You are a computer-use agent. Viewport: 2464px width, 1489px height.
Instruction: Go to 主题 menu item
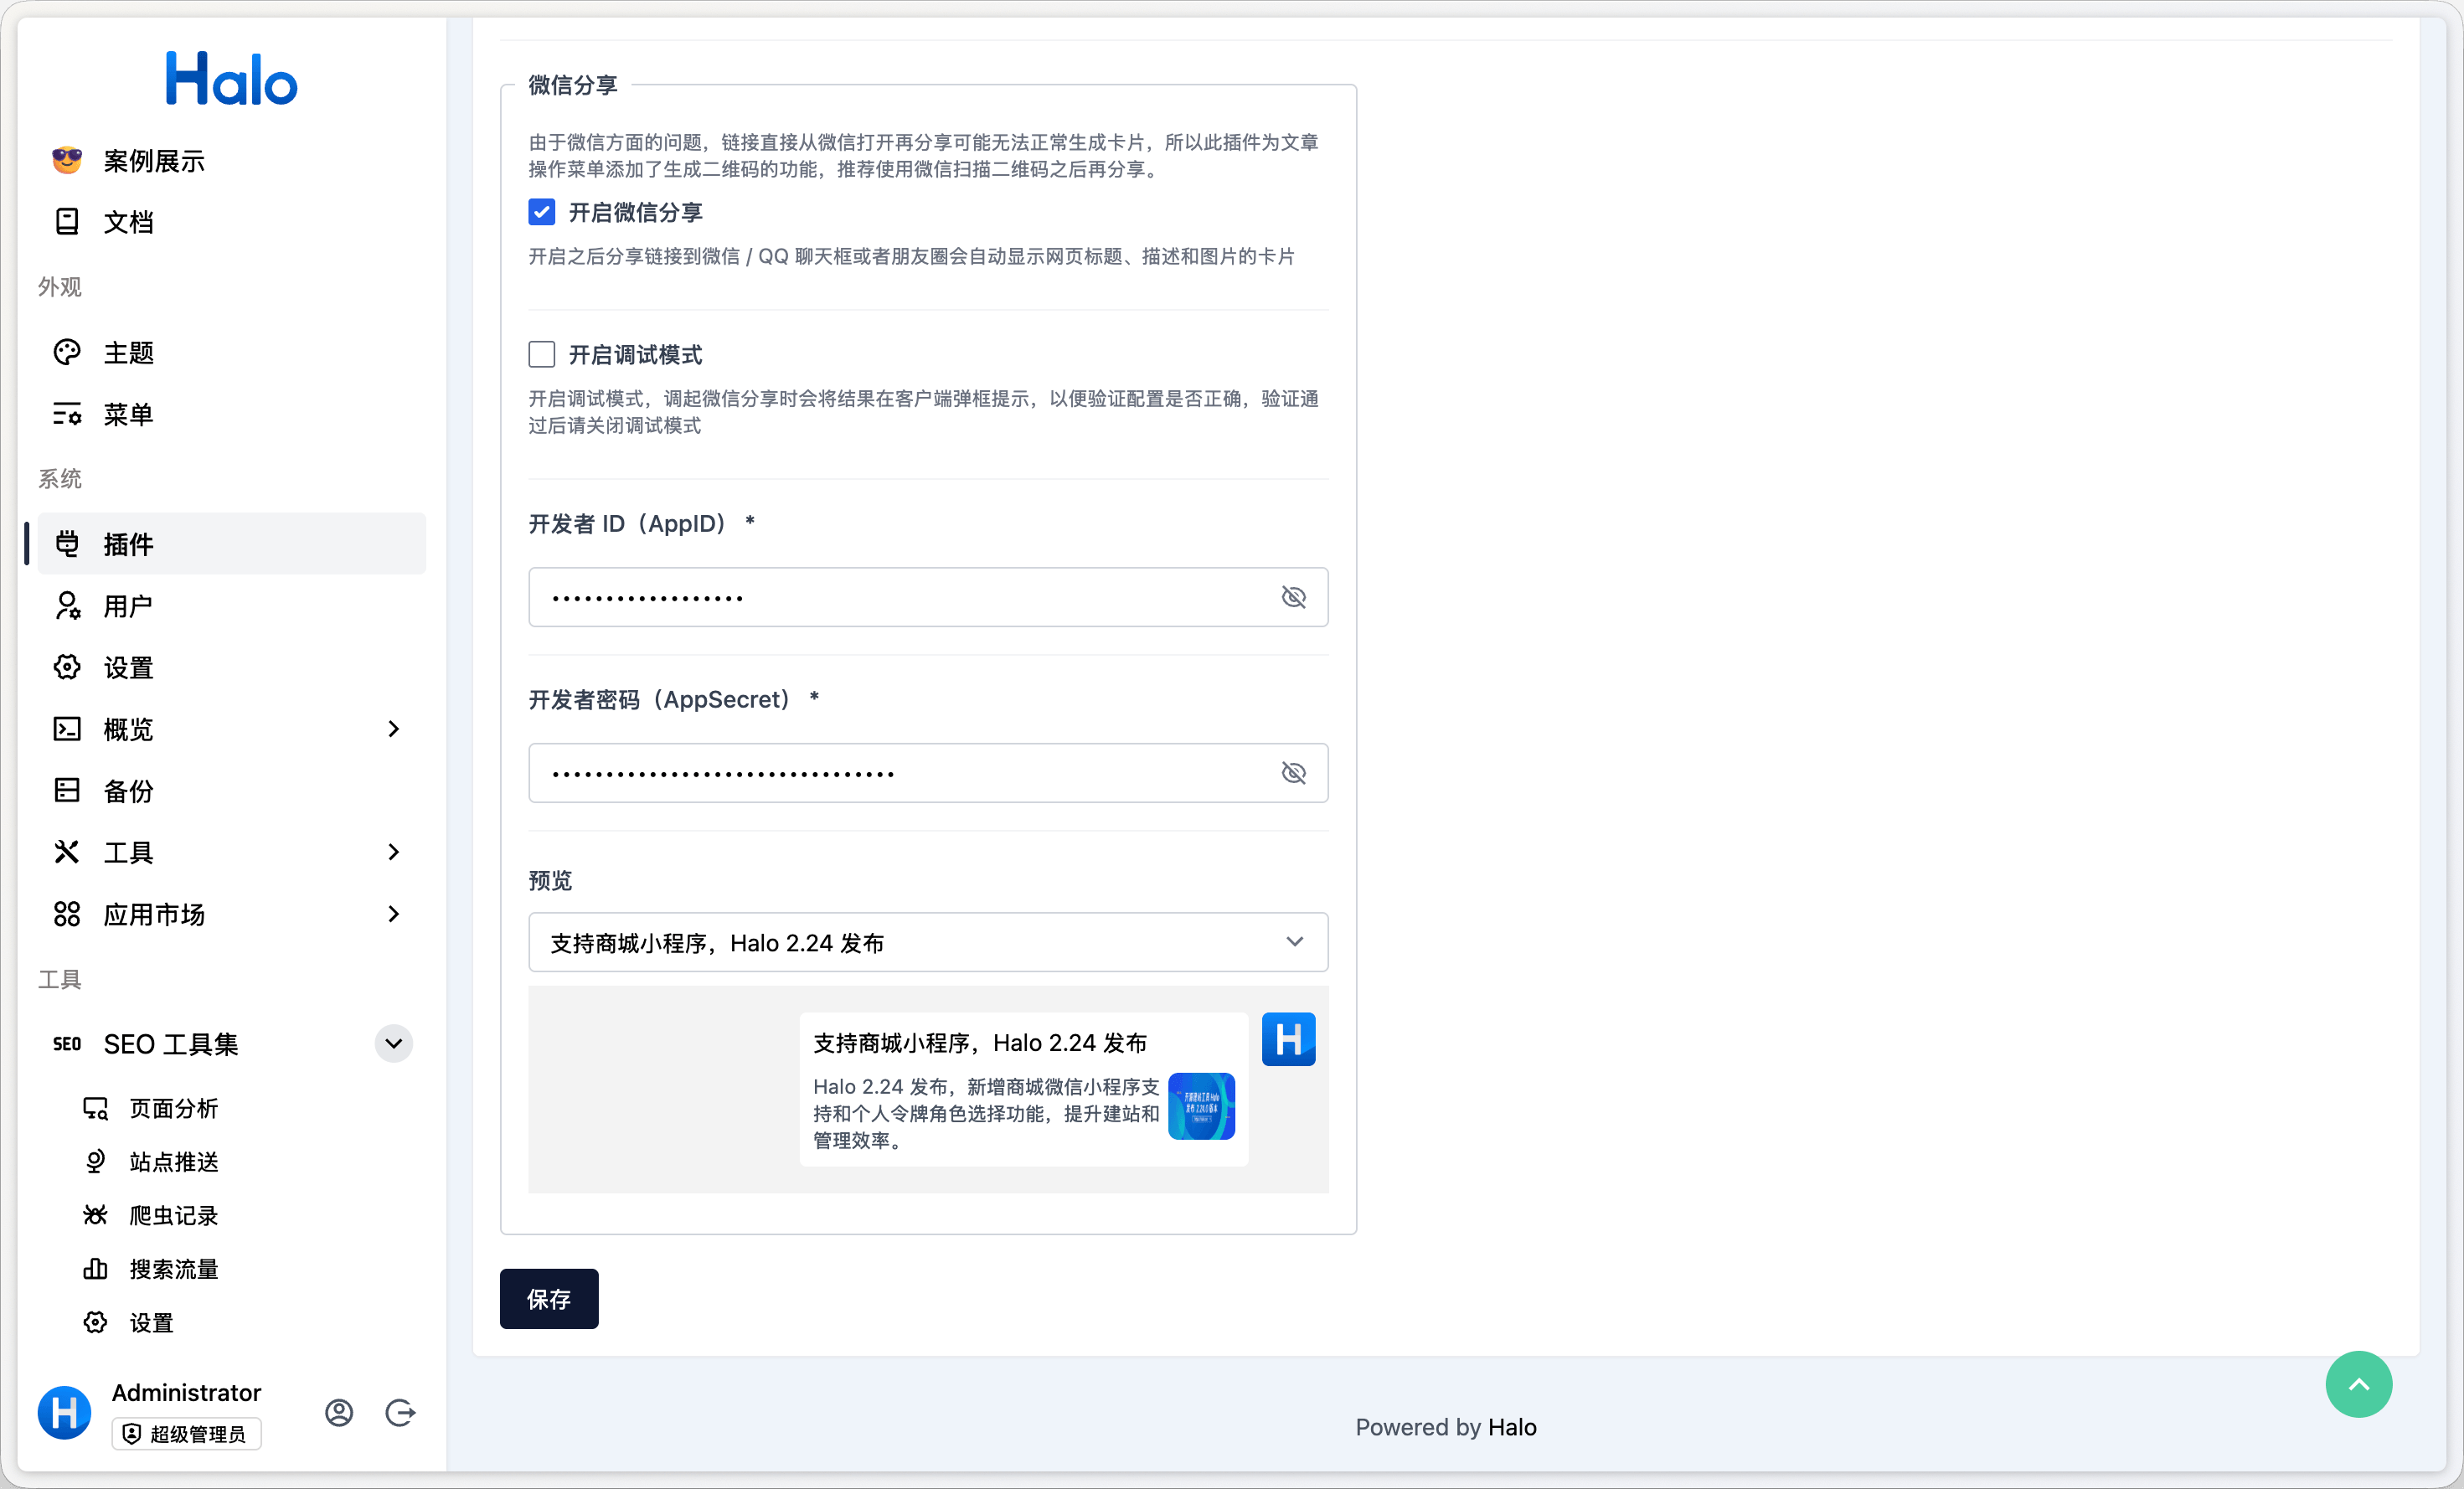point(231,352)
